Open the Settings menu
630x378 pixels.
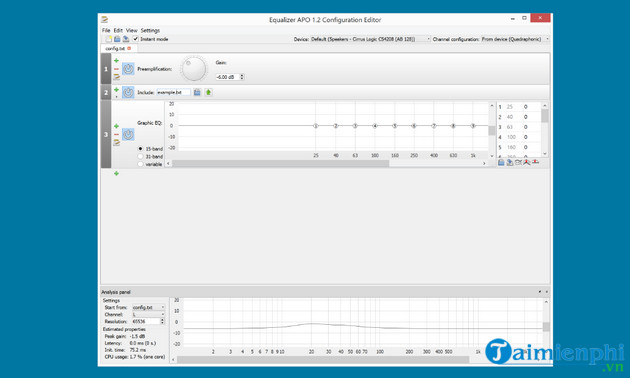(x=150, y=30)
